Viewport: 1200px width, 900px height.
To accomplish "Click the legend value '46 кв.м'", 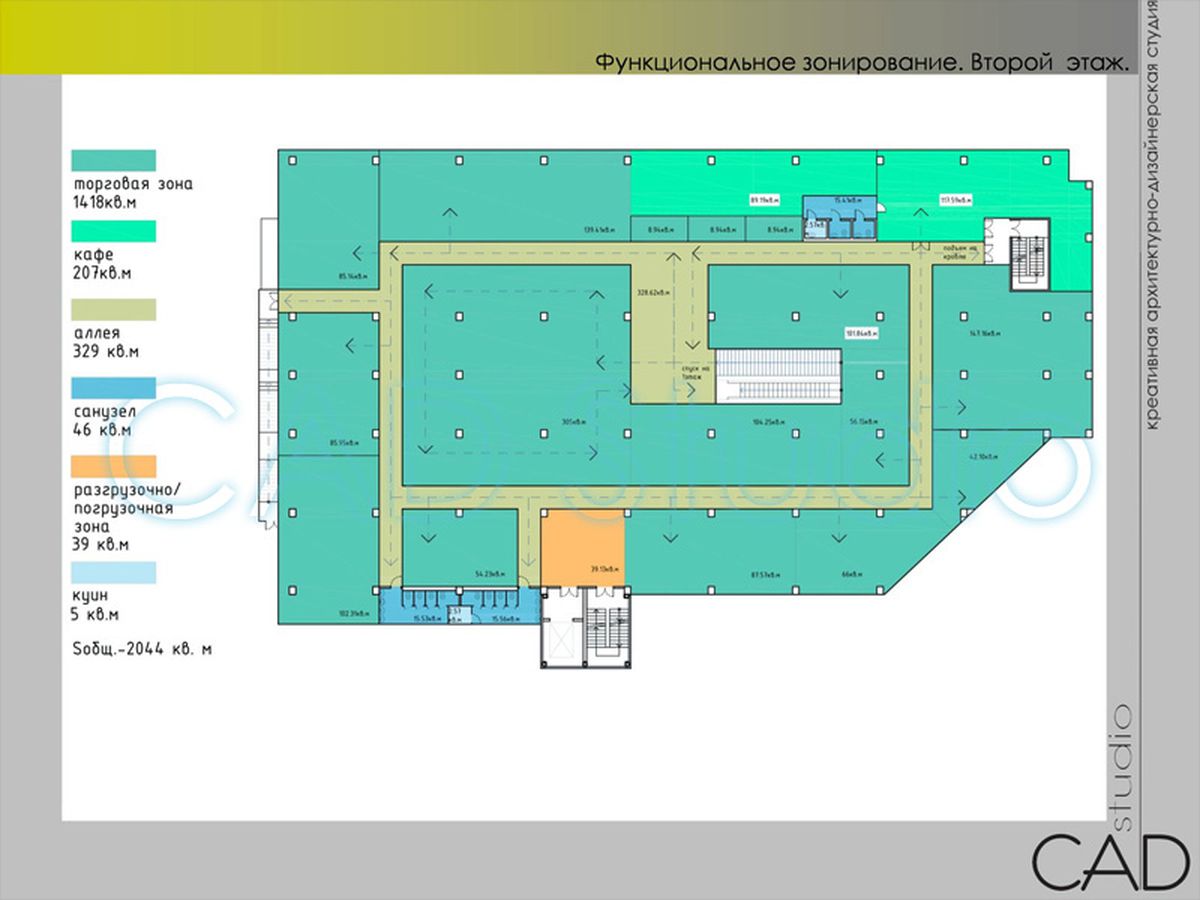I will 101,430.
